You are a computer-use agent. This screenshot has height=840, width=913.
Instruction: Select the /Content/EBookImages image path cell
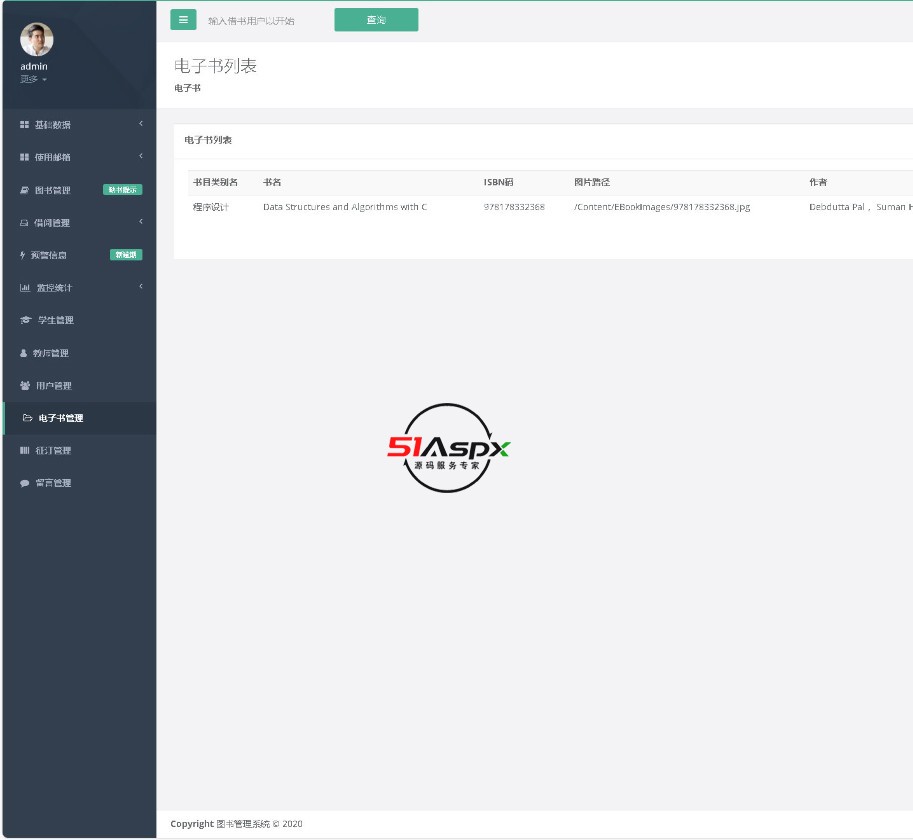(x=662, y=207)
